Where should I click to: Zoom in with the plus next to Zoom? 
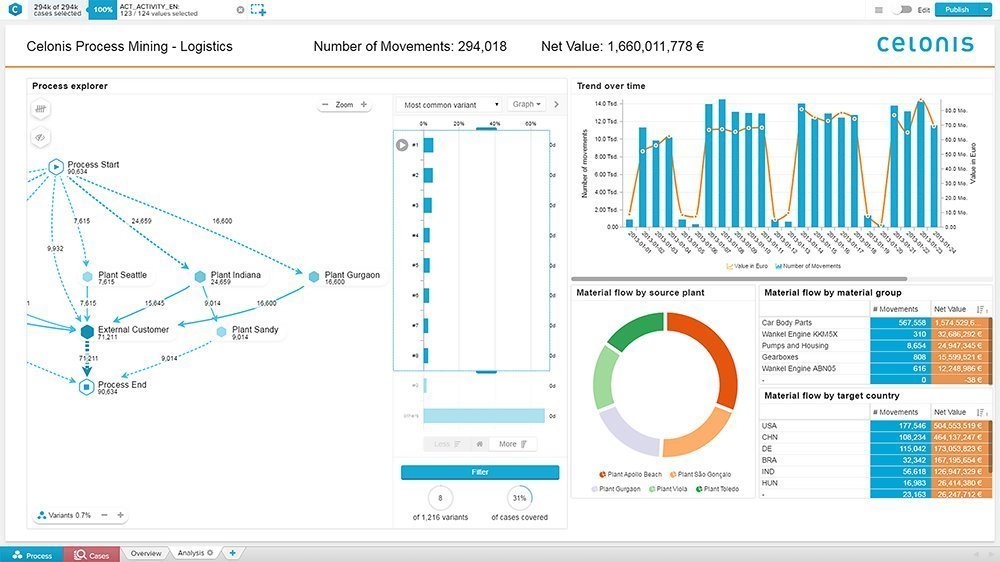pyautogui.click(x=364, y=104)
